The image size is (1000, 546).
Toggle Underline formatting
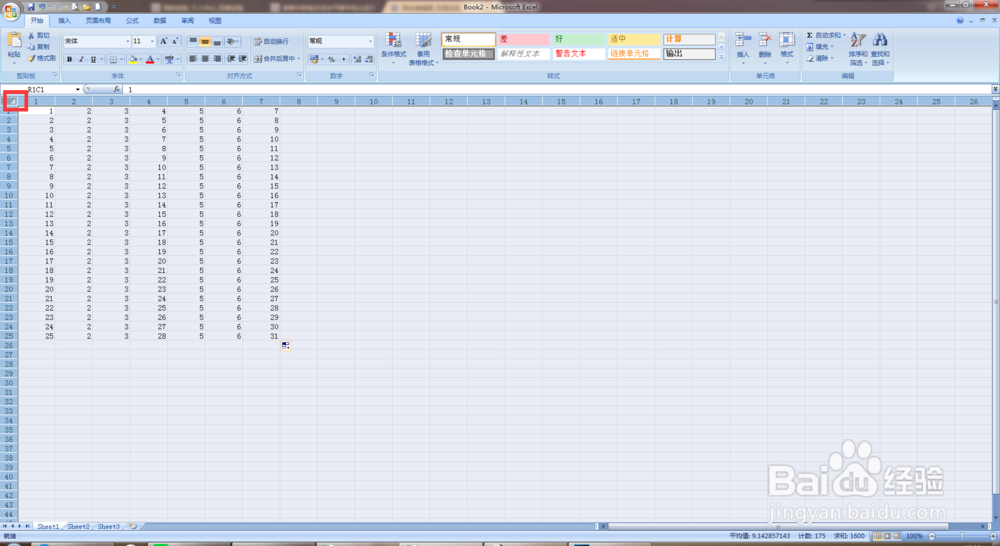coord(93,59)
